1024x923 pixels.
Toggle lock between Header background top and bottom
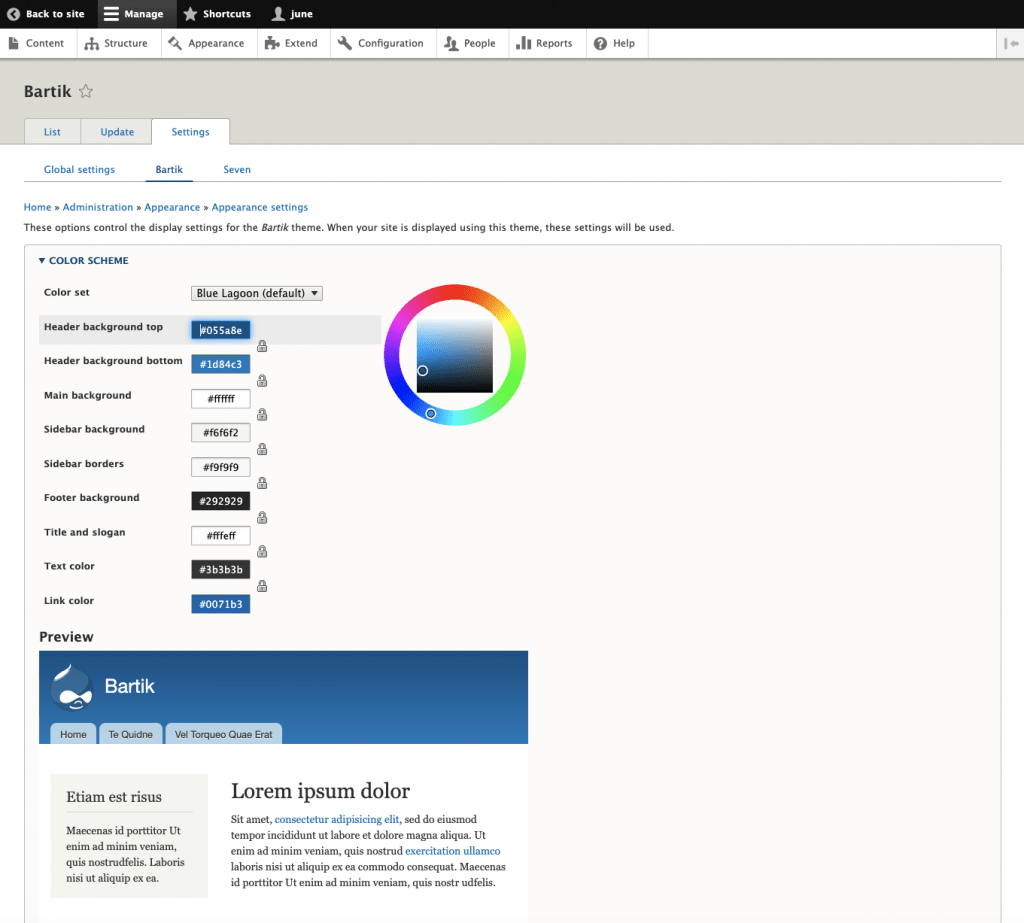[262, 346]
